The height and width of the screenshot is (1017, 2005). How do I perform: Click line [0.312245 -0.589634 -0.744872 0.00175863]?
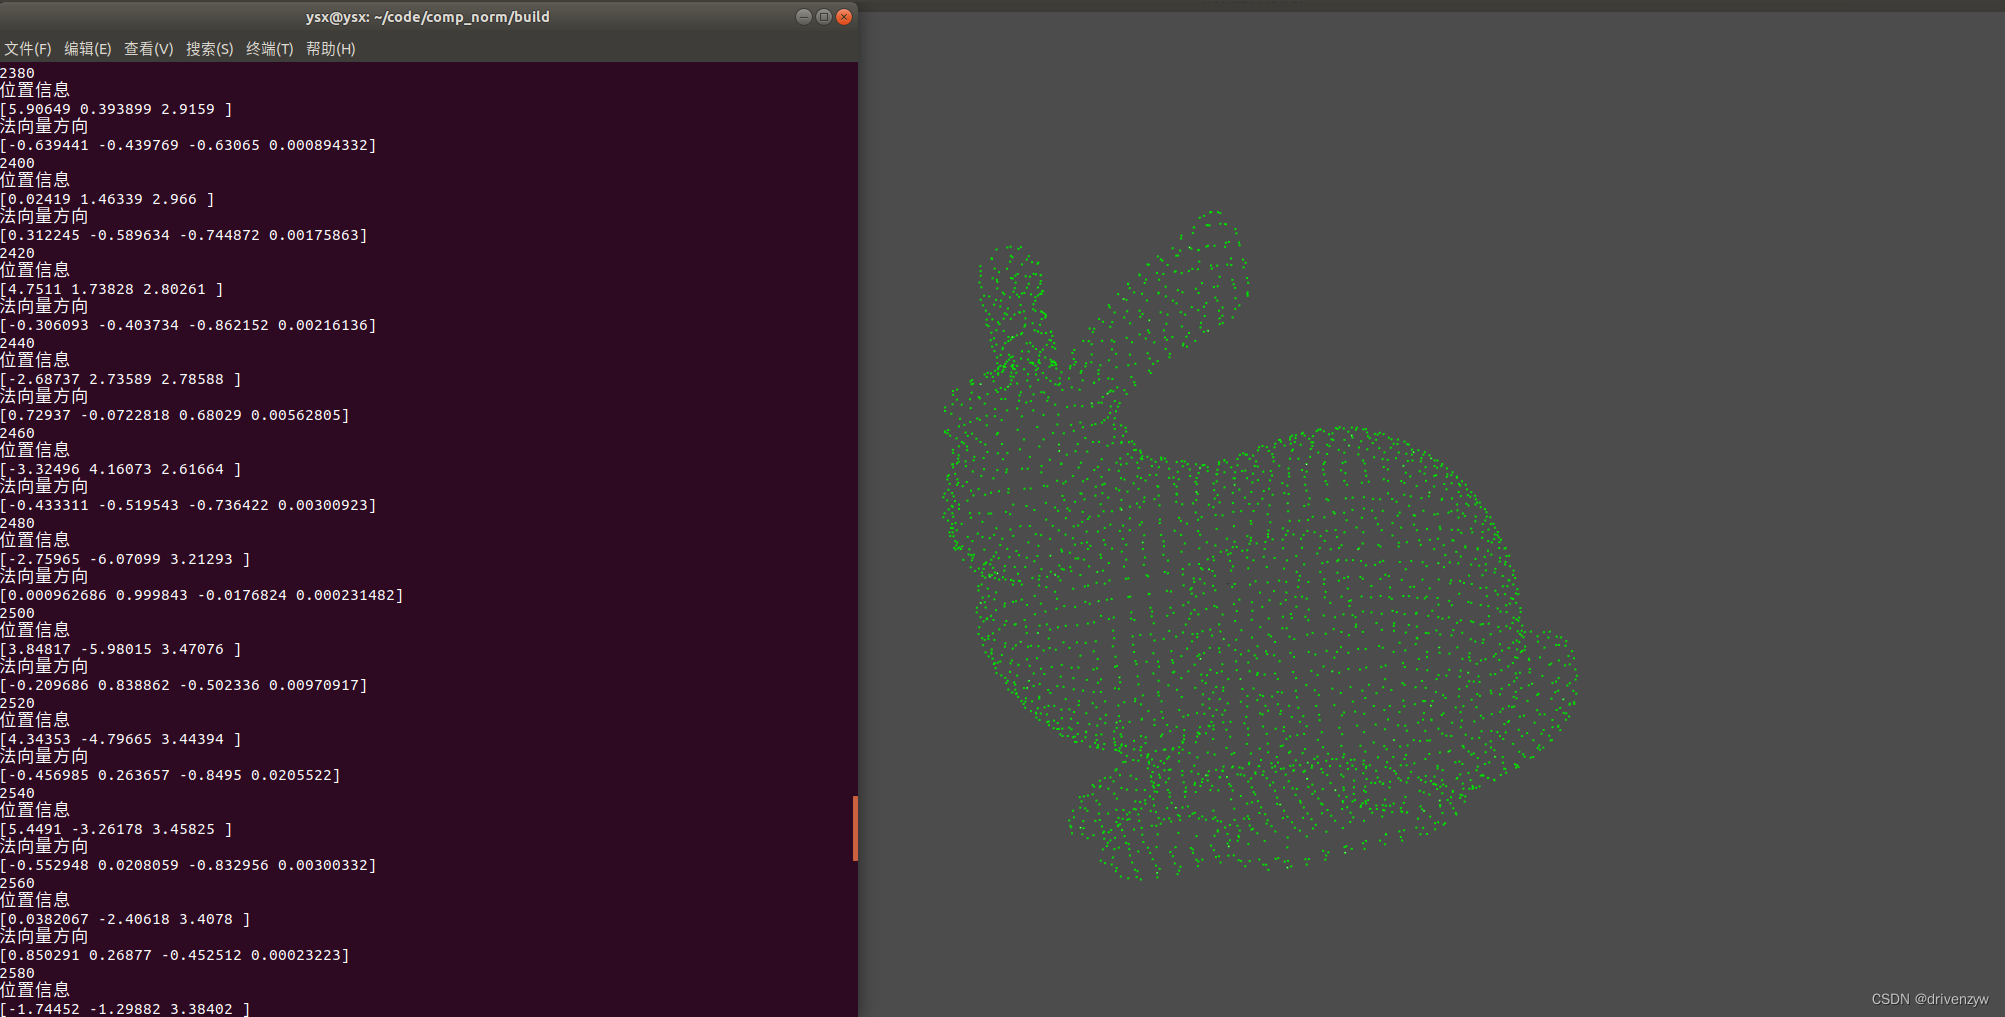point(184,235)
